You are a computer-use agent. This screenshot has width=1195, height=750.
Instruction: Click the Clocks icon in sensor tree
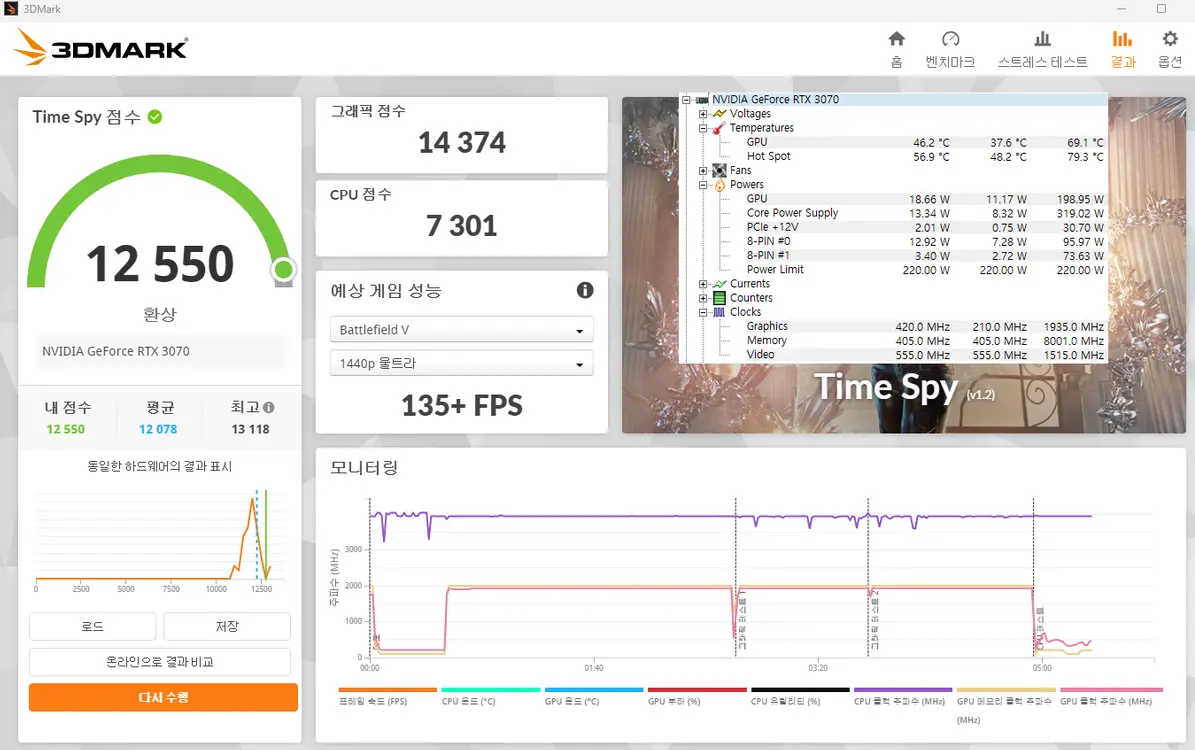click(x=719, y=312)
